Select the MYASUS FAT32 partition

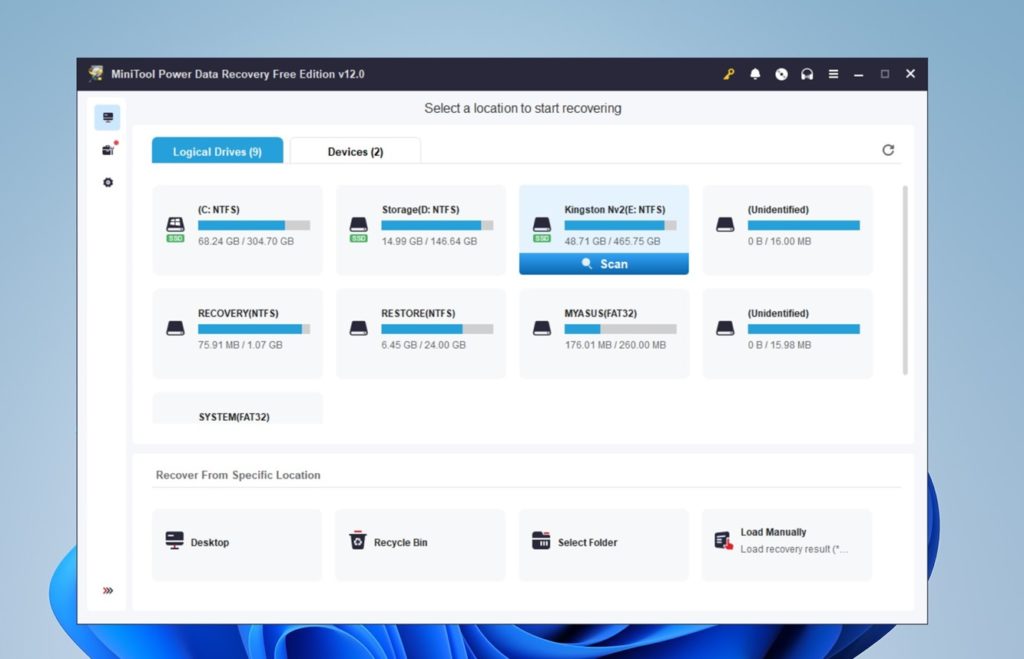tap(603, 333)
